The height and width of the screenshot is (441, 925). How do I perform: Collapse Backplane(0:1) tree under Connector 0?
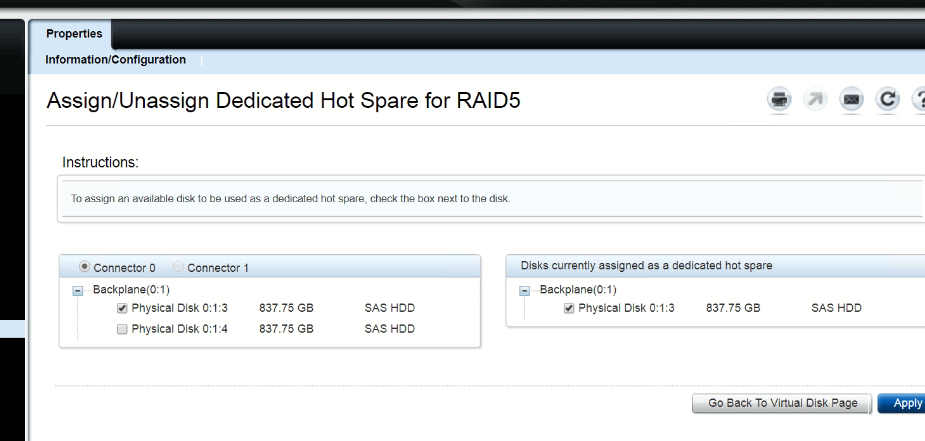coord(78,290)
